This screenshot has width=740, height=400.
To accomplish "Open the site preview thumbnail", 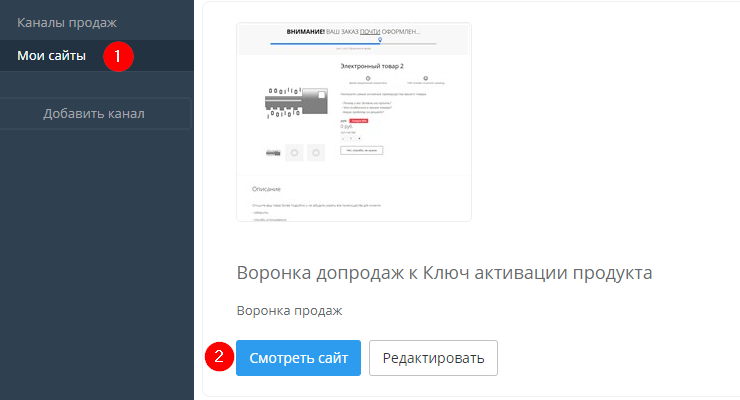I will pos(353,121).
